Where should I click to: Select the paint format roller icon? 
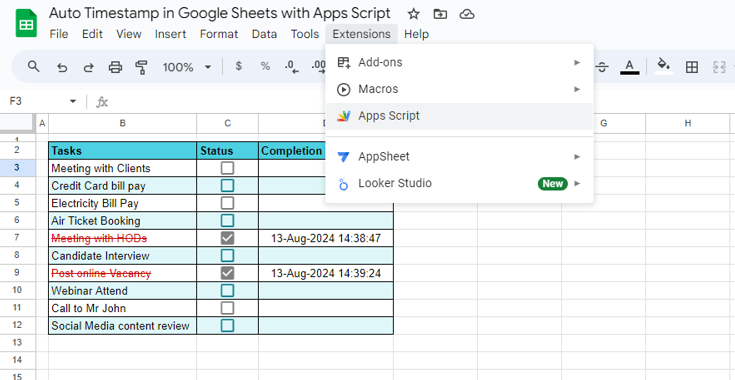(141, 67)
